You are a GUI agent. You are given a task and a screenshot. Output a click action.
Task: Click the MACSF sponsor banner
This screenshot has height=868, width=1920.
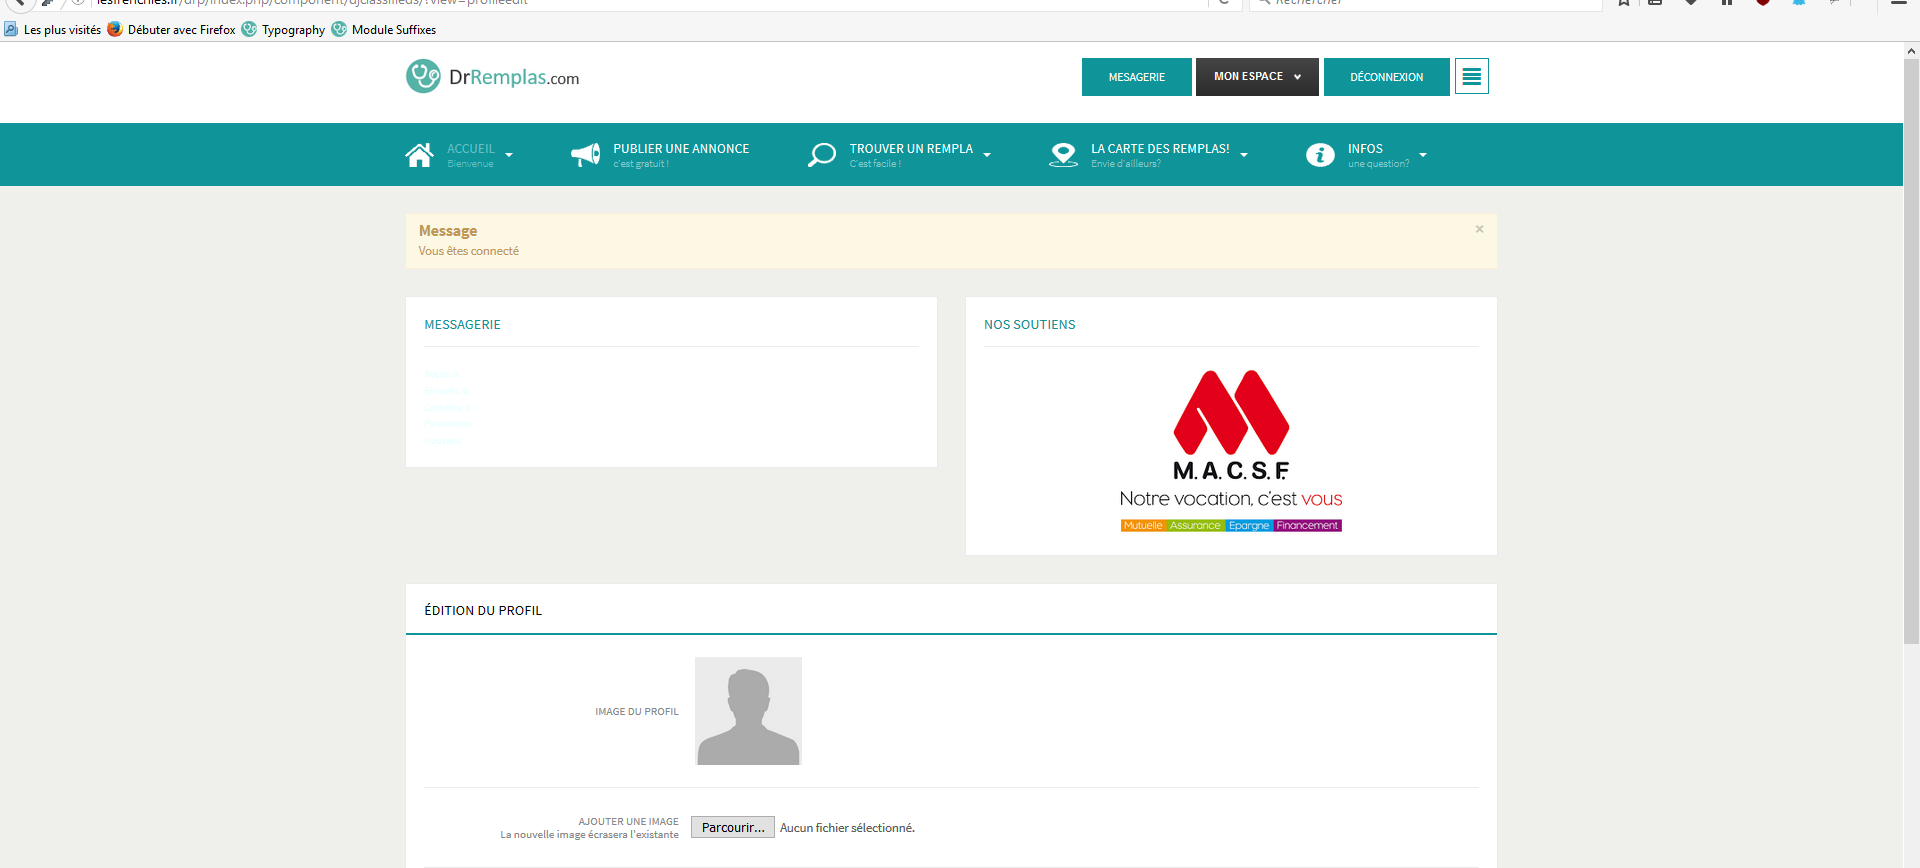point(1231,451)
